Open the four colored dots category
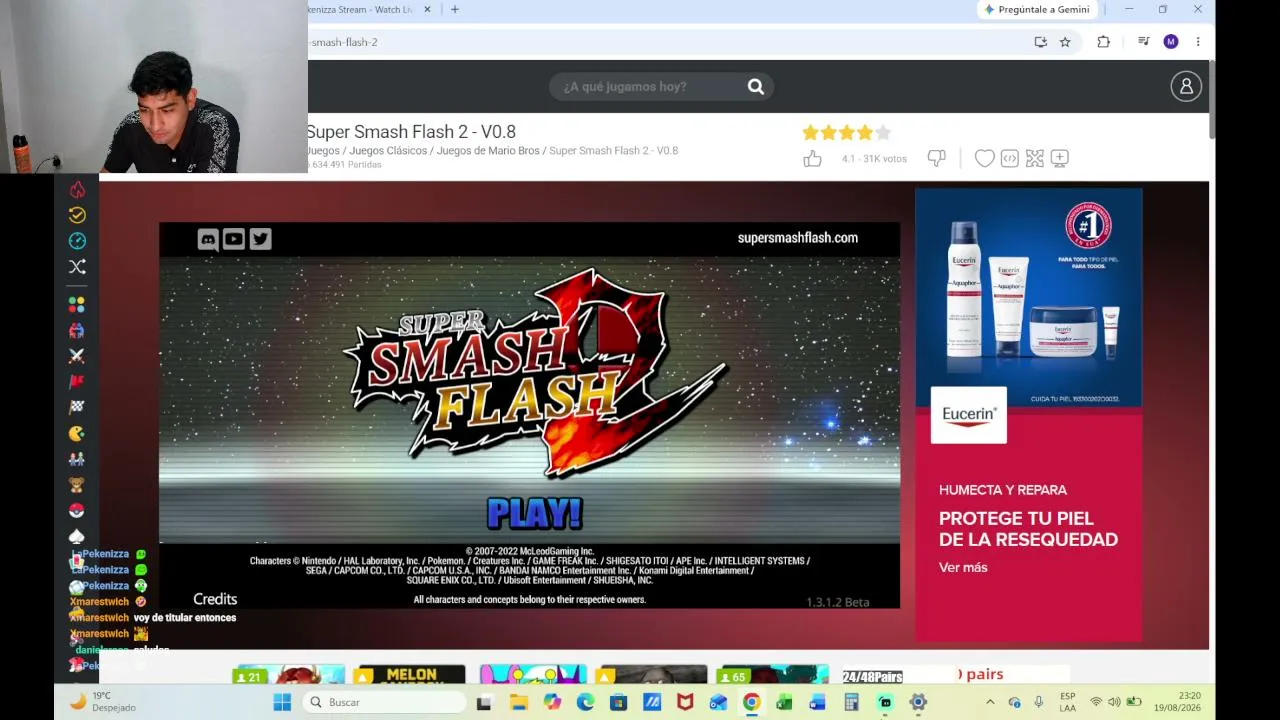Image resolution: width=1280 pixels, height=720 pixels. tap(77, 304)
